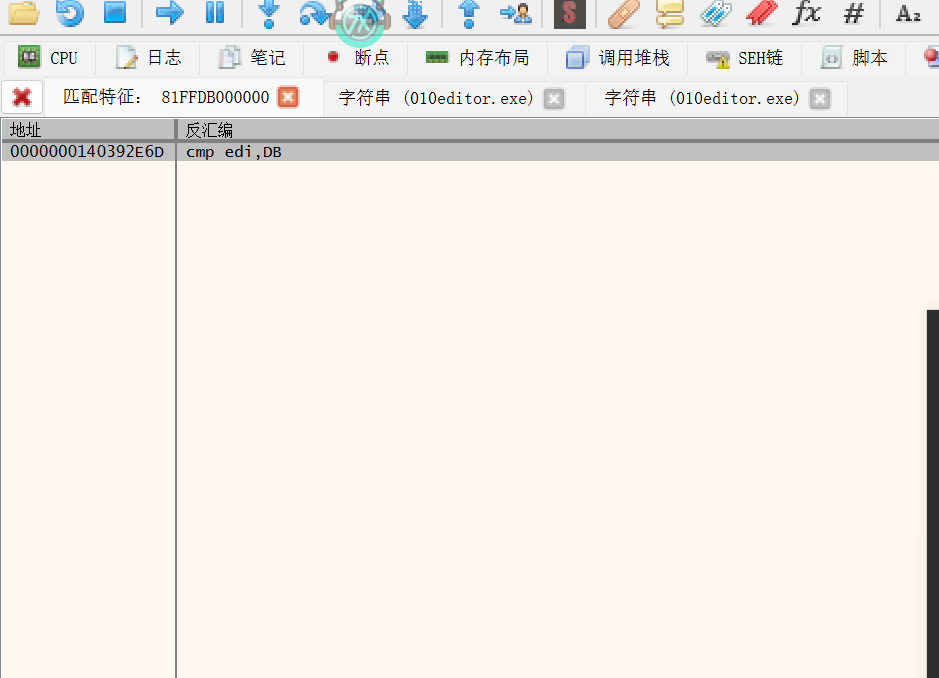Open the bookmarks icon
Viewport: 939px width, 678px height.
coord(762,13)
